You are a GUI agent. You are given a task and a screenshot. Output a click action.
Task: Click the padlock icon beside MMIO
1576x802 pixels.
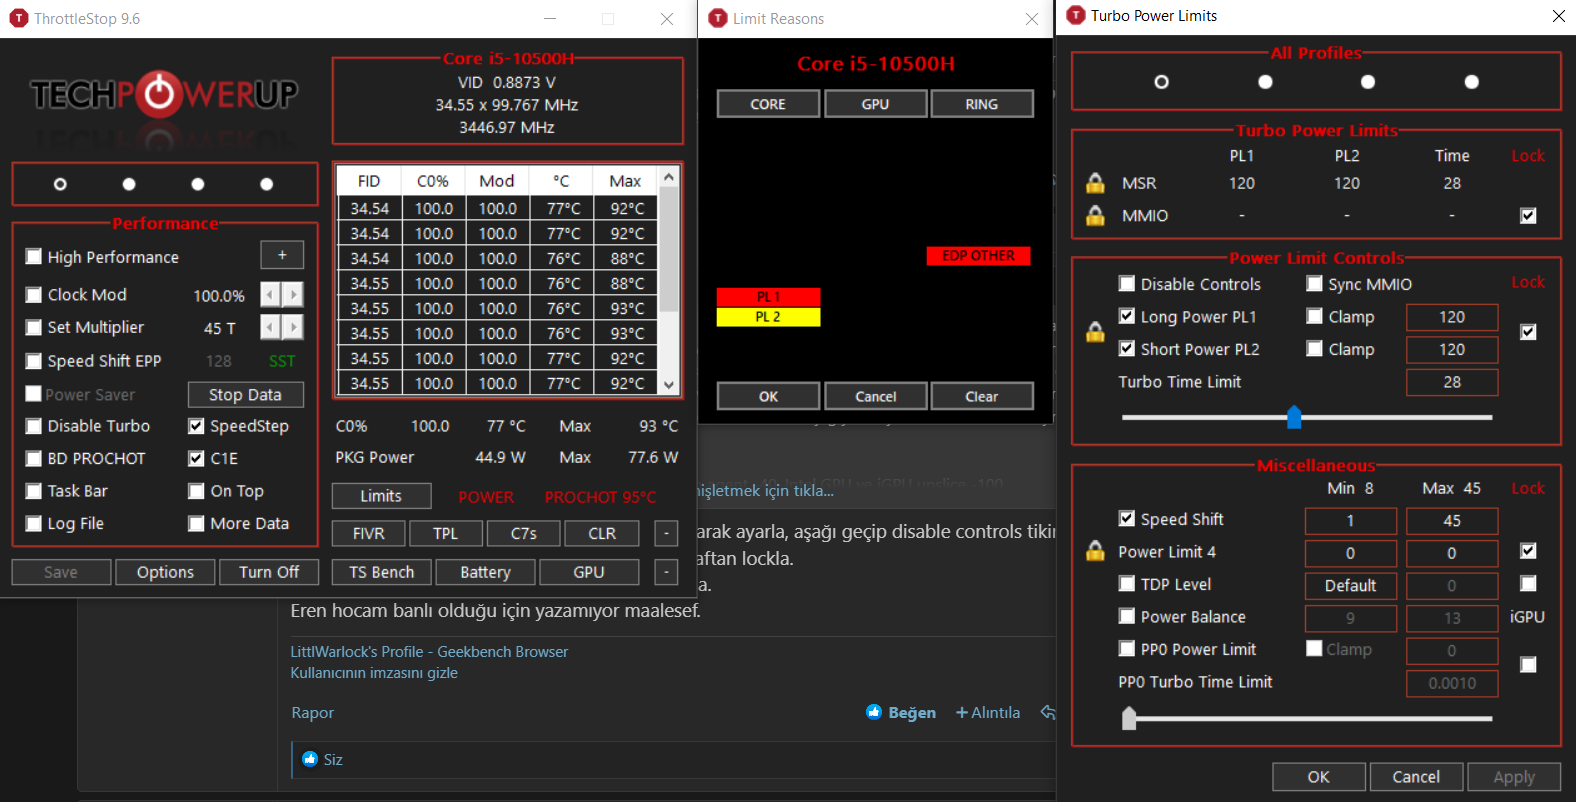[1096, 215]
